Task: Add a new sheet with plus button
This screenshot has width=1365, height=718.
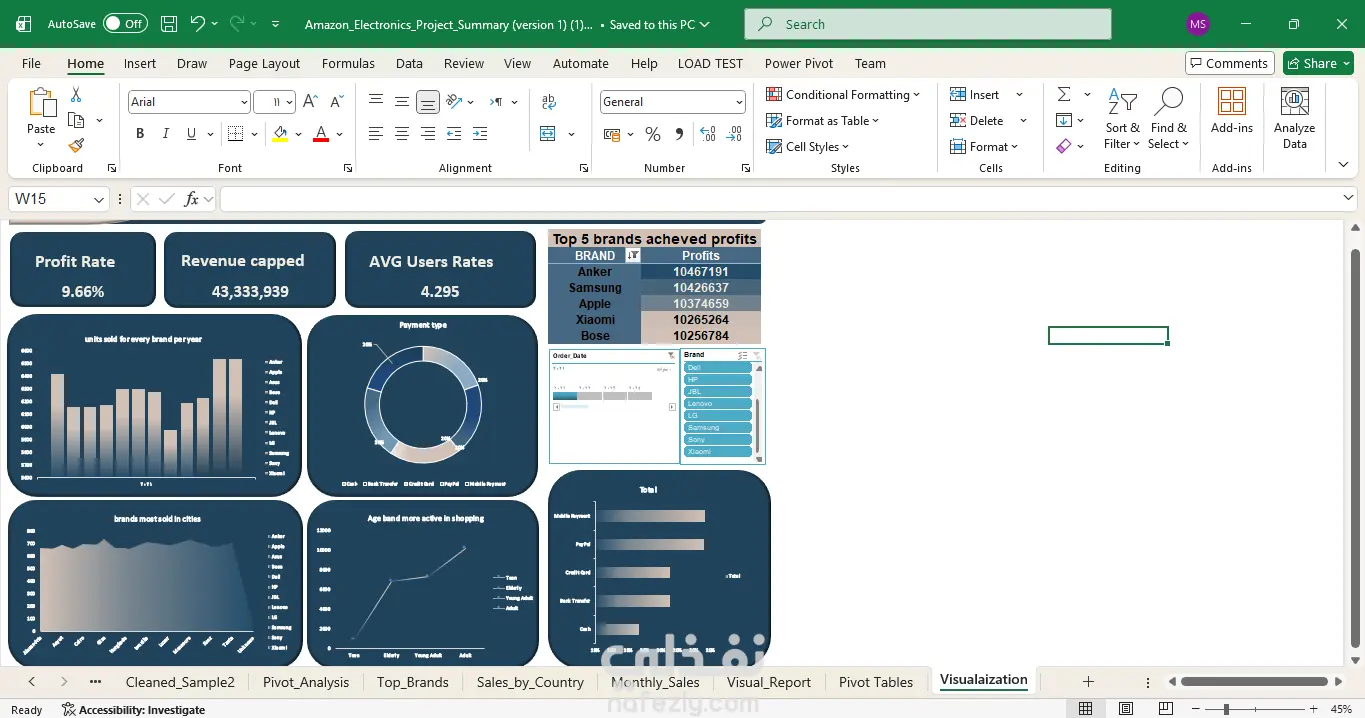Action: pos(1088,682)
